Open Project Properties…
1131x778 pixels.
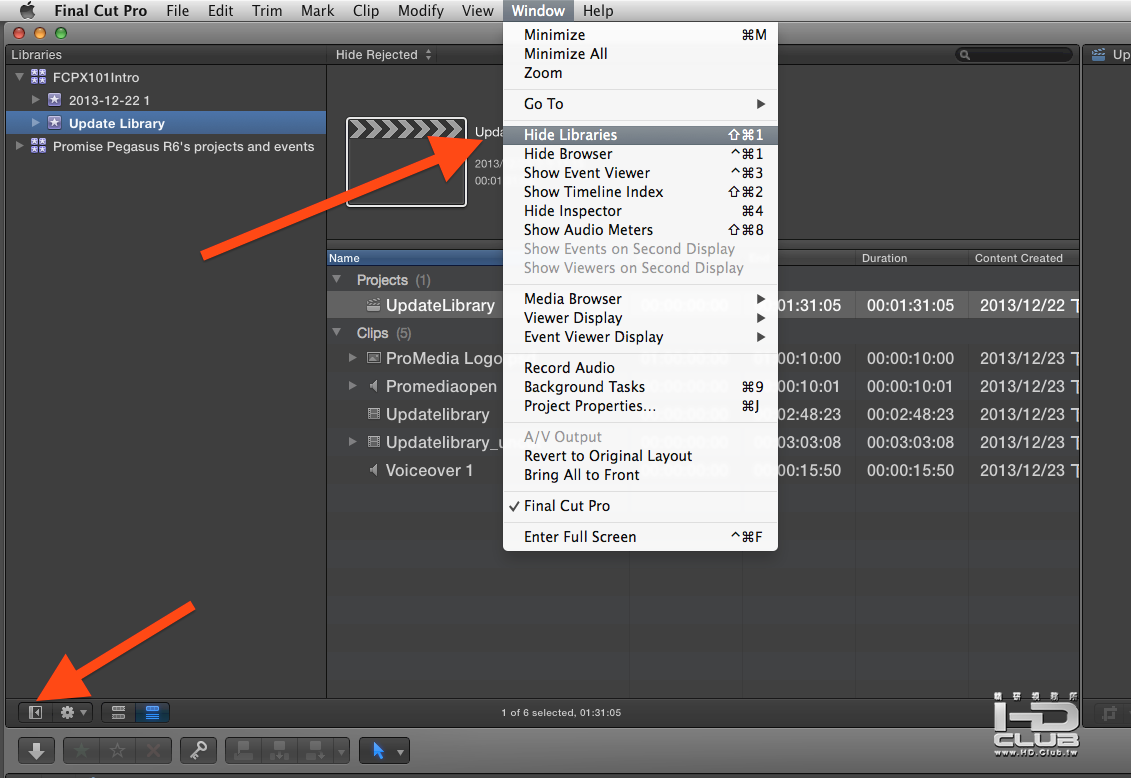click(640, 406)
